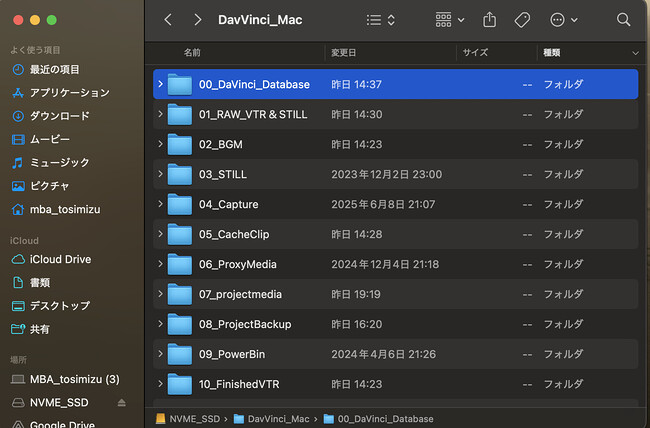This screenshot has width=650, height=428.
Task: Expand the 08_ProjectBackup folder
Action: 160,323
